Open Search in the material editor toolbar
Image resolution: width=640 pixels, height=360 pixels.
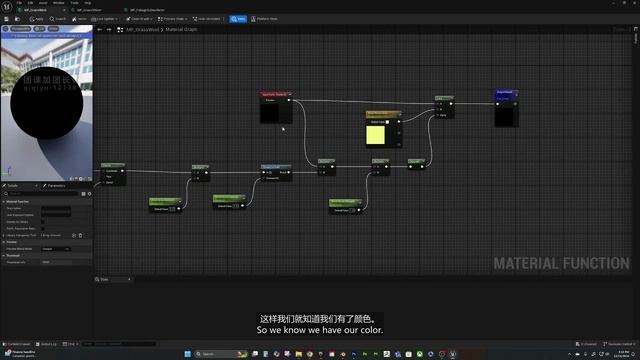[58, 19]
